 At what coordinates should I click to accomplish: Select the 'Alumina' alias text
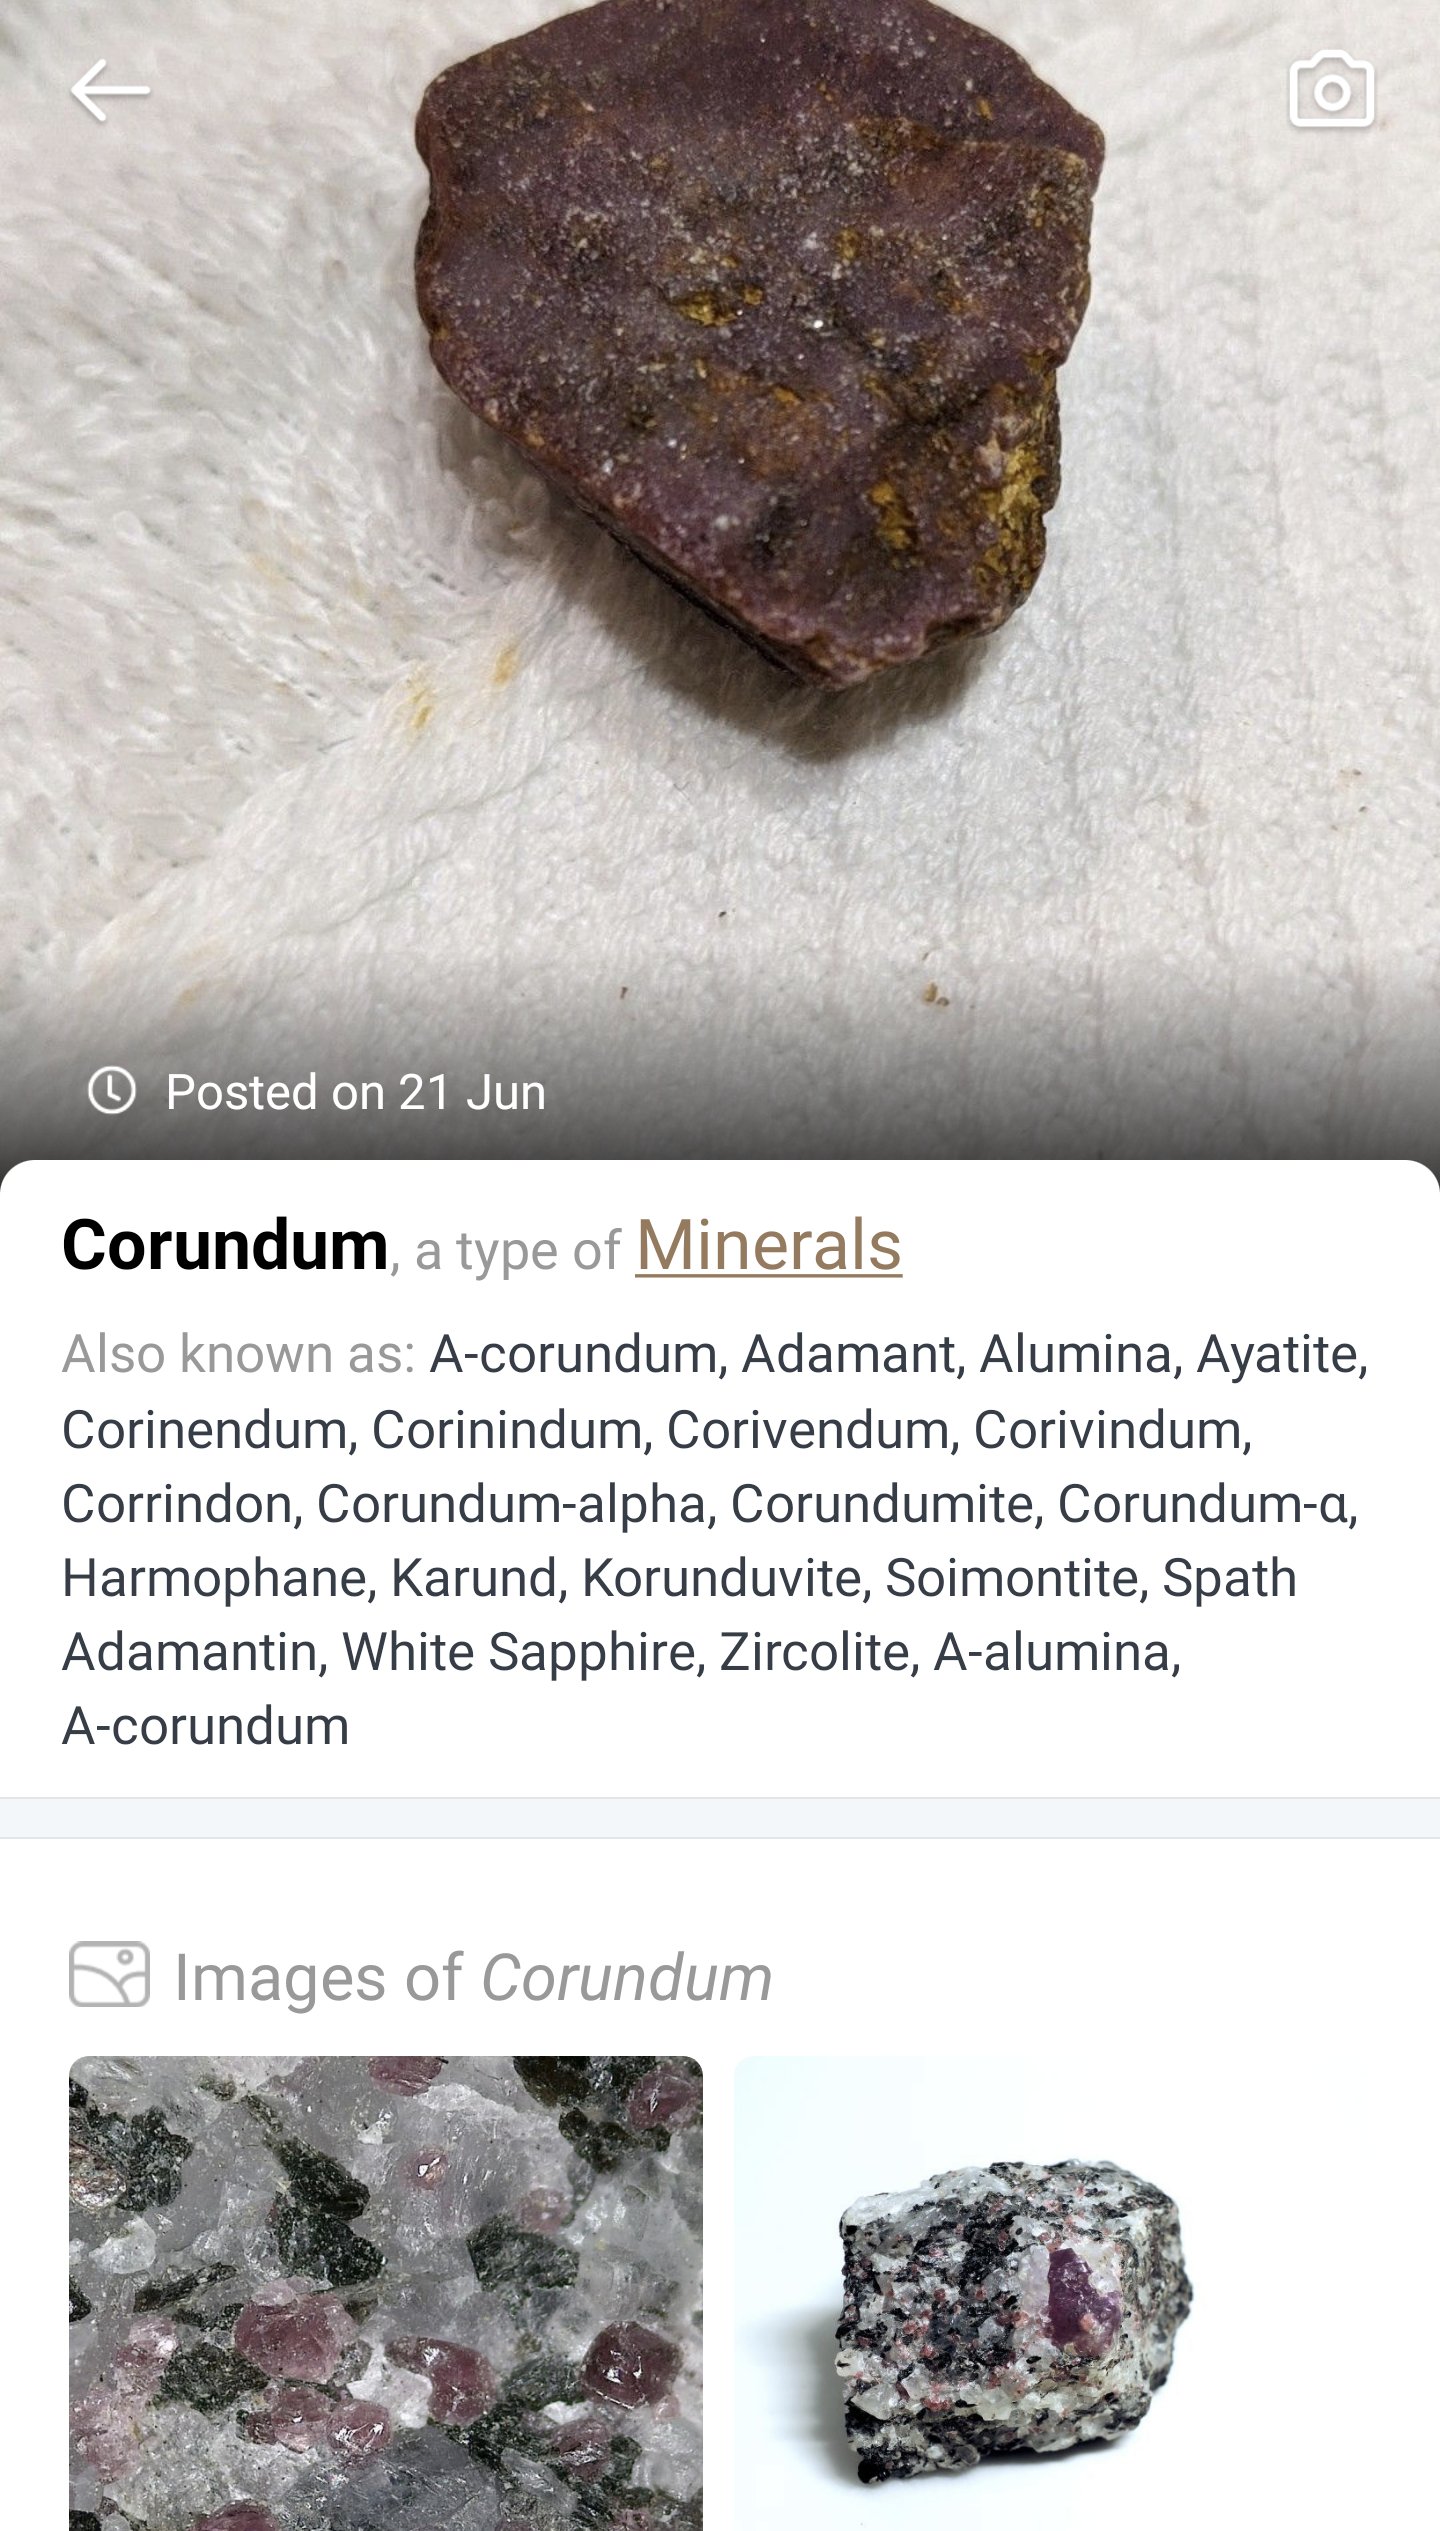tap(1074, 1354)
